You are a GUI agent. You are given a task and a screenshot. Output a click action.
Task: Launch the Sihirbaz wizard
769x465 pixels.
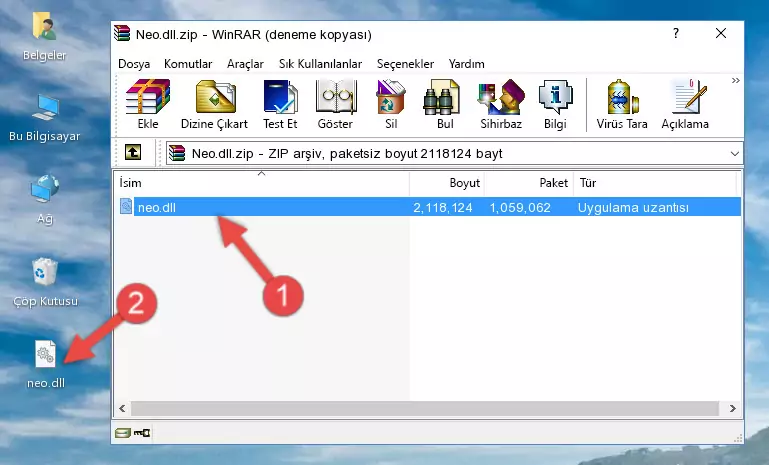tap(501, 104)
